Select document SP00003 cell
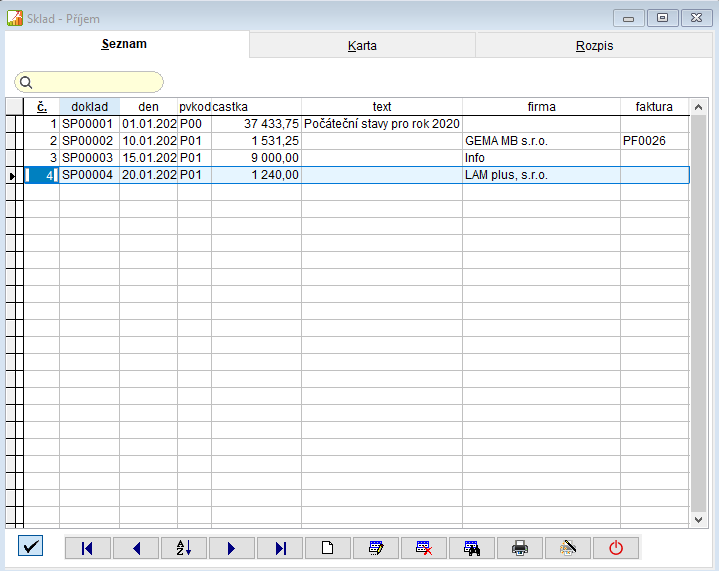This screenshot has width=719, height=571. point(89,158)
